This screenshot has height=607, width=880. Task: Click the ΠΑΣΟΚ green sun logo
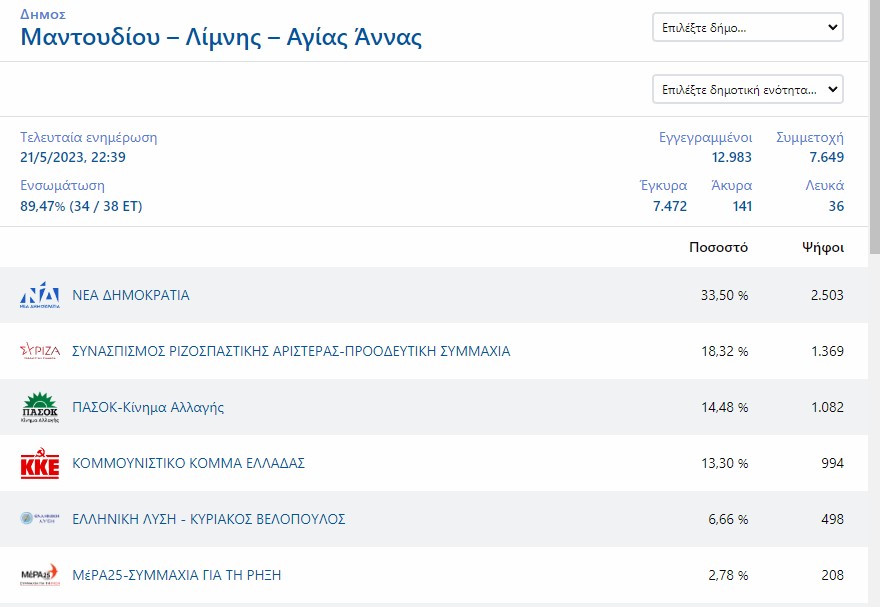coord(40,408)
